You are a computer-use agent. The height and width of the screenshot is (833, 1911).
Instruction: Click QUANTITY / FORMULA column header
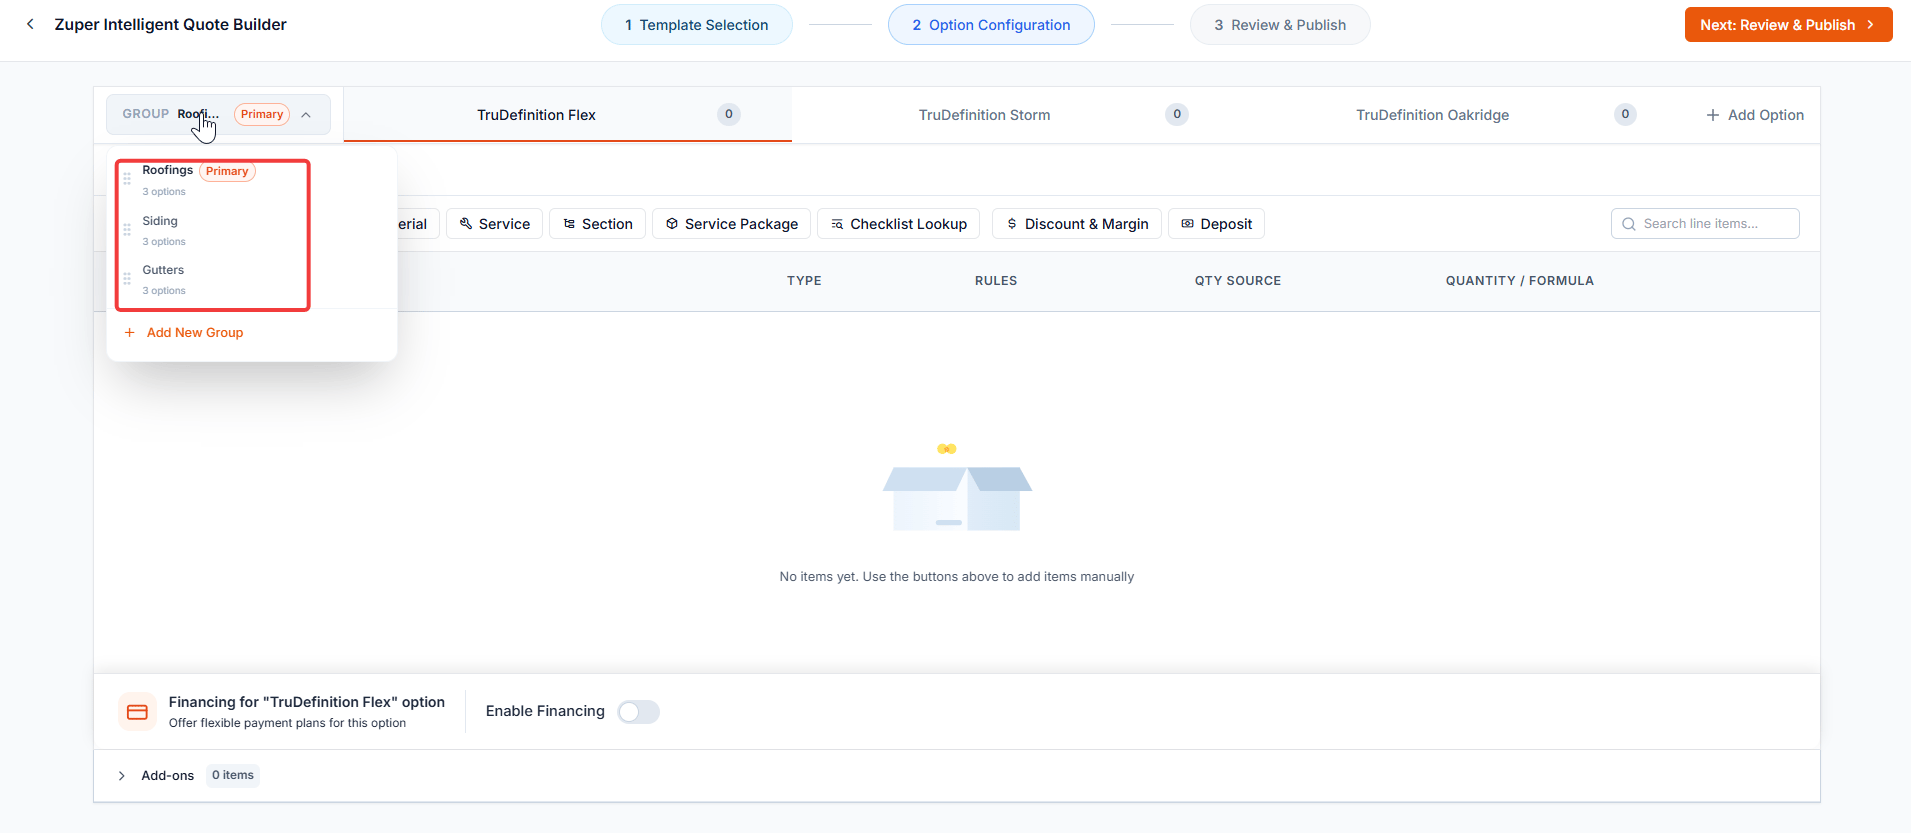coord(1520,281)
